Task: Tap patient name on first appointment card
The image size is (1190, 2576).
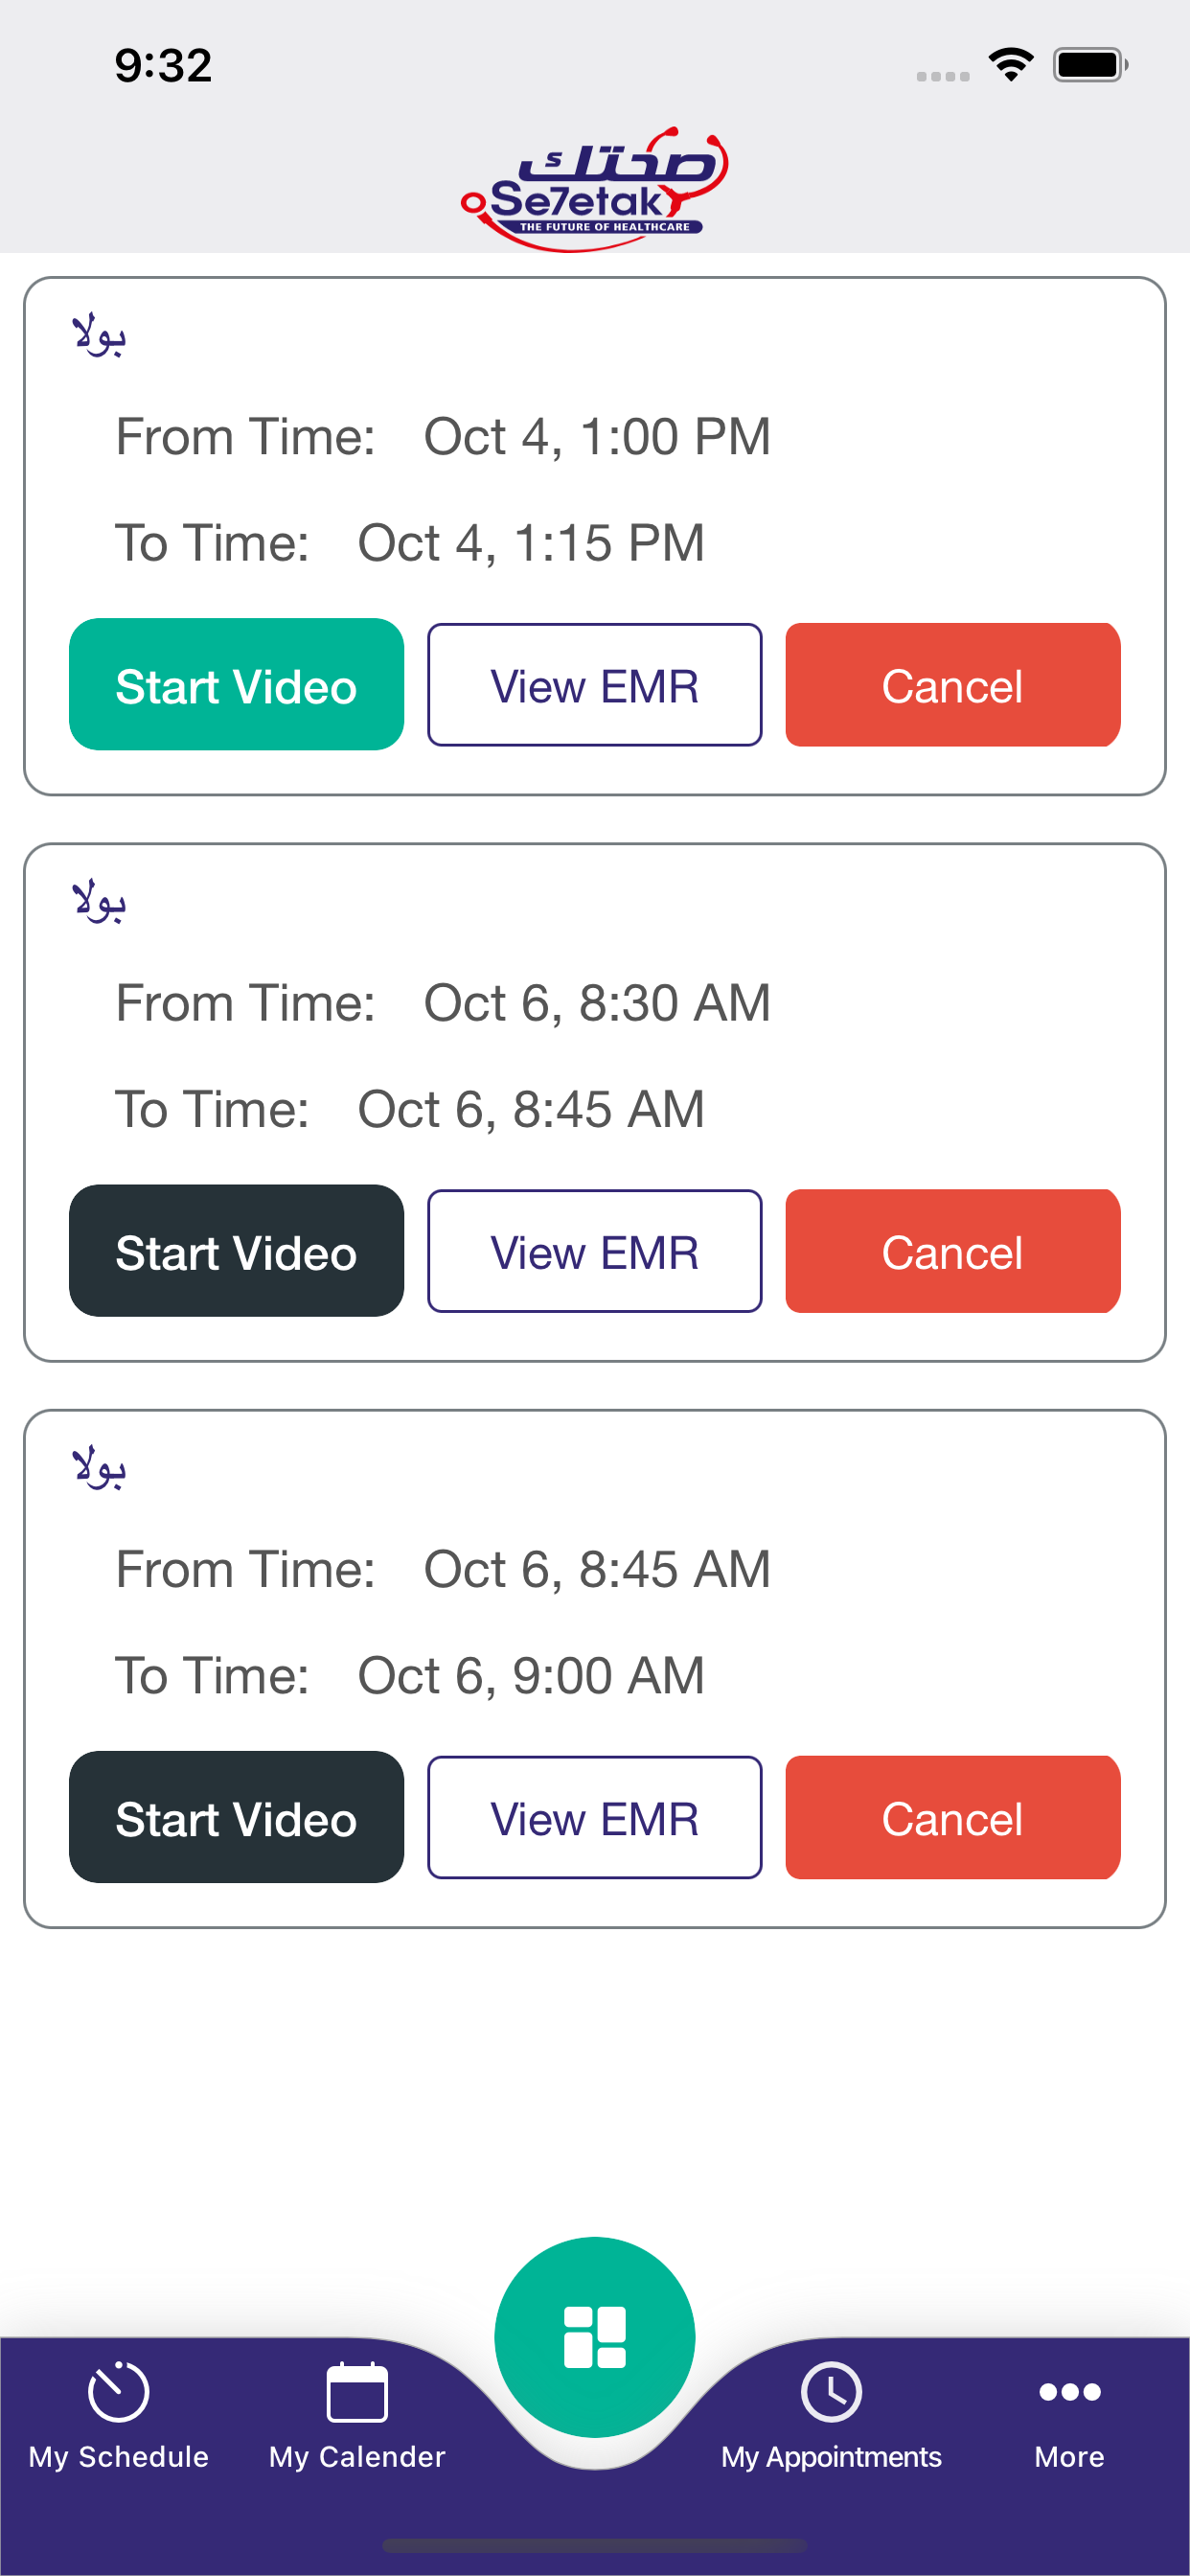Action: [98, 334]
